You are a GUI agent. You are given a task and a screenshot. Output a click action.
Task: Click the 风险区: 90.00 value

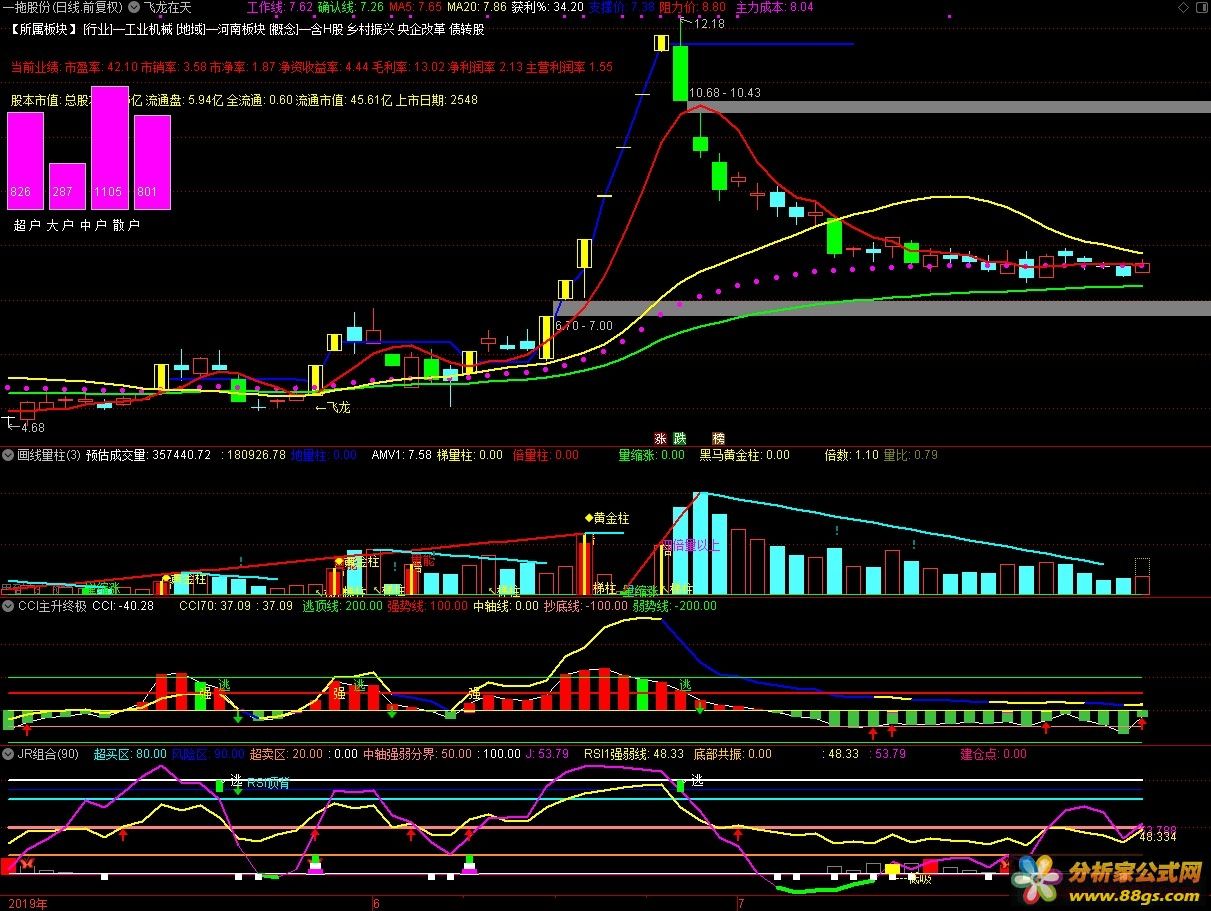(x=208, y=754)
